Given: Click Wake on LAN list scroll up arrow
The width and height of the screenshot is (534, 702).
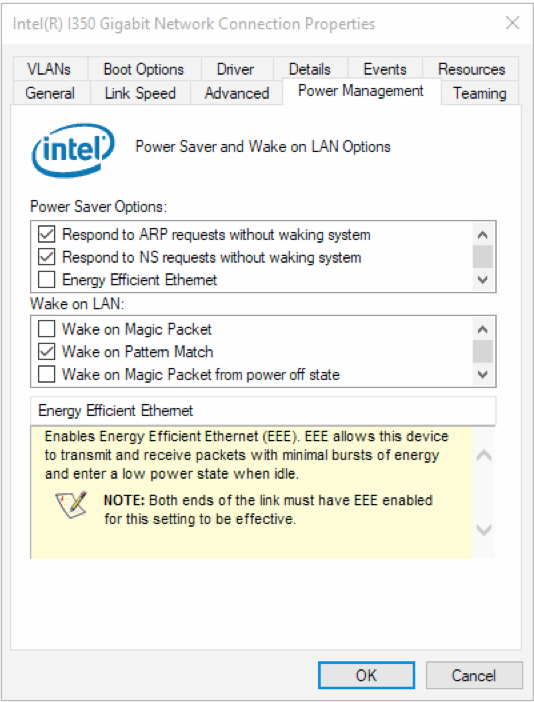Looking at the screenshot, I should point(483,330).
